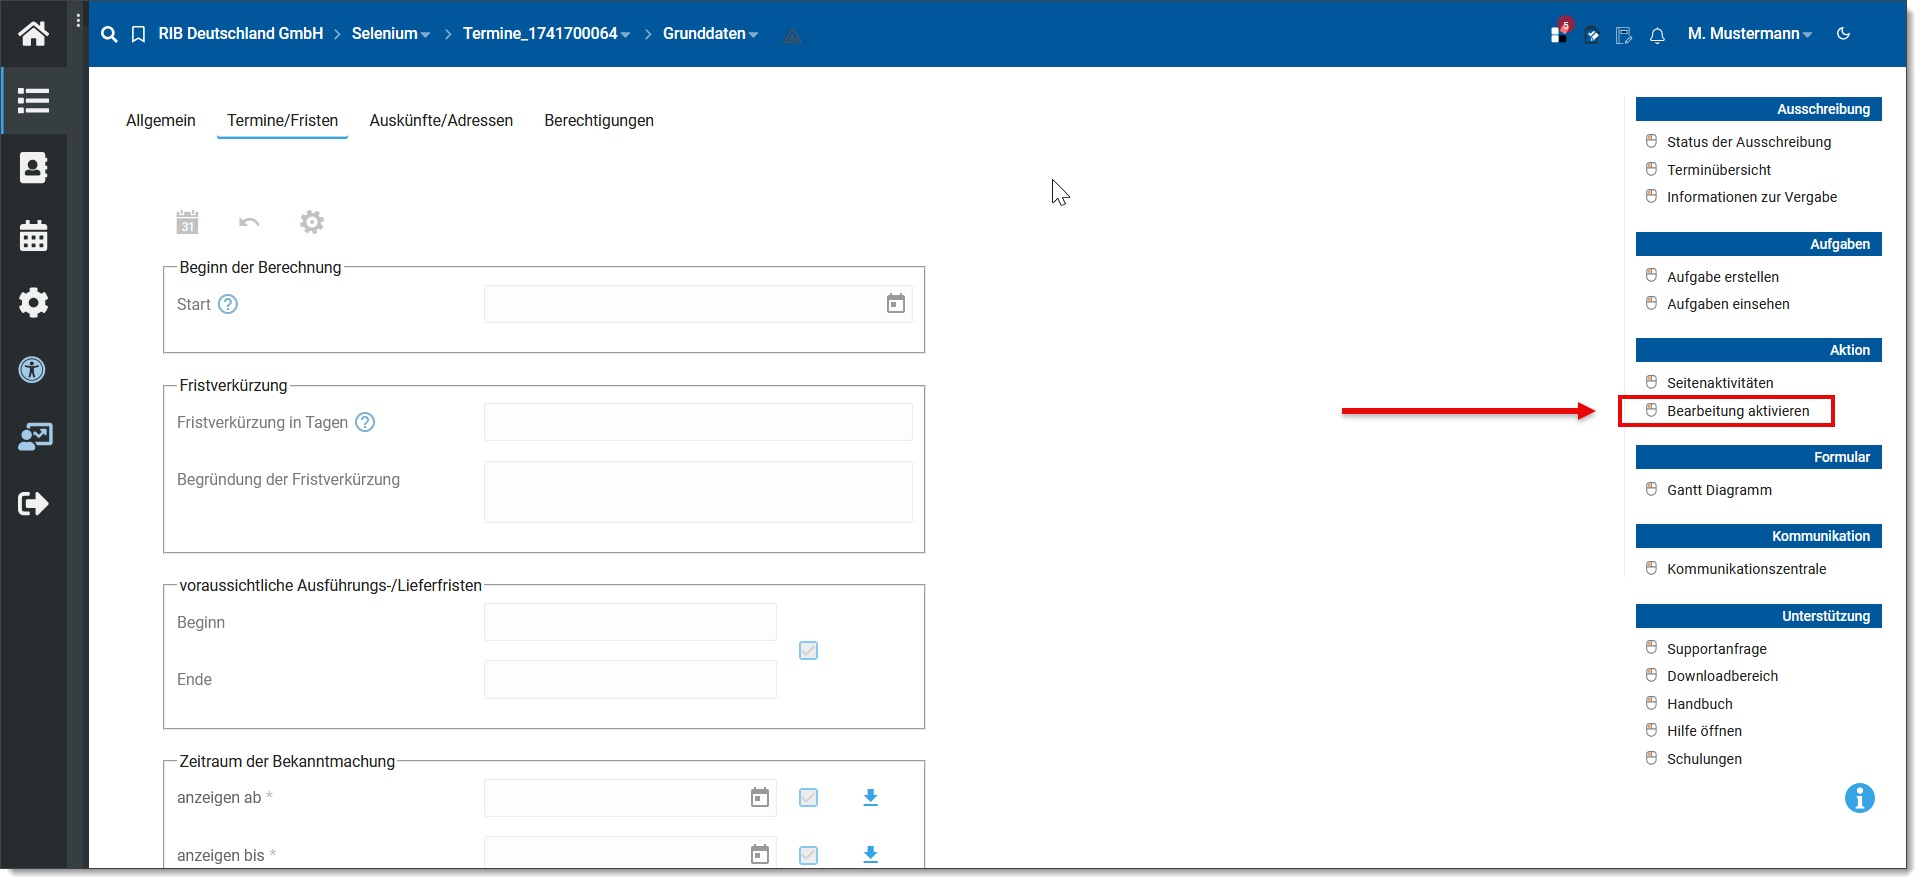Open the Gantt Diagramm link
Viewport: 1922px width, 884px height.
[x=1718, y=490]
